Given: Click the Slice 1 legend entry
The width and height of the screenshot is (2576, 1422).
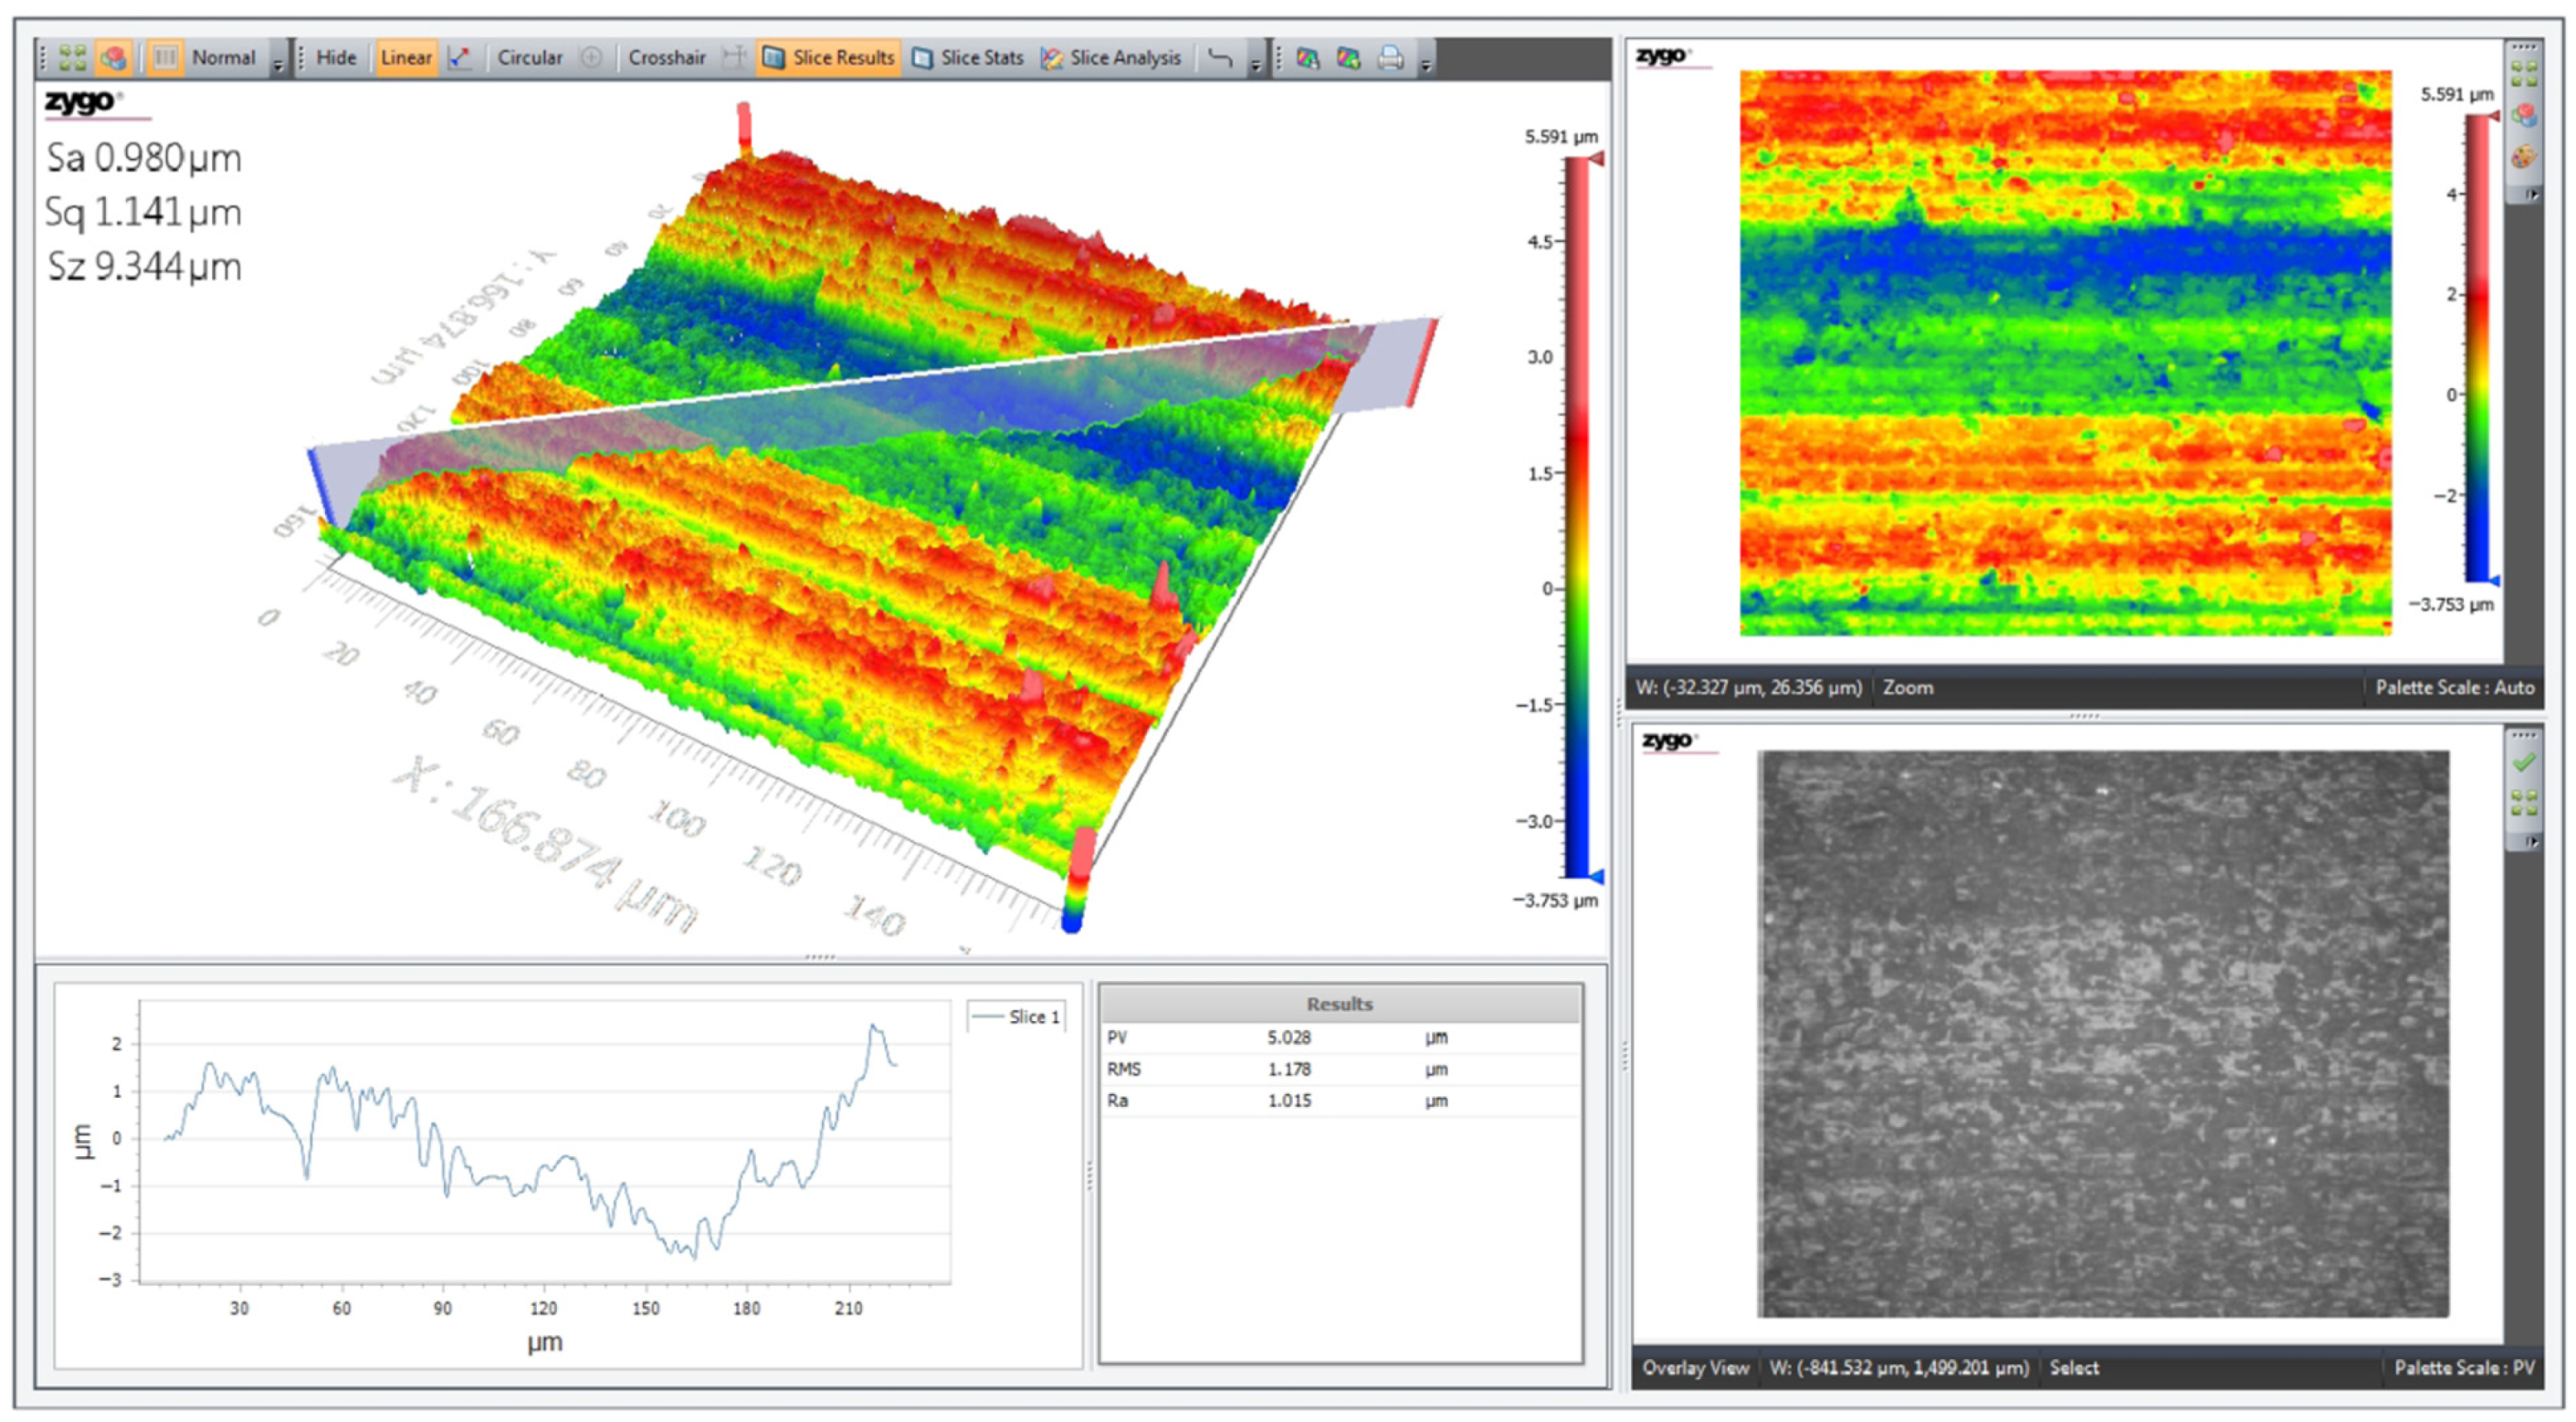Looking at the screenshot, I should tap(1016, 1016).
